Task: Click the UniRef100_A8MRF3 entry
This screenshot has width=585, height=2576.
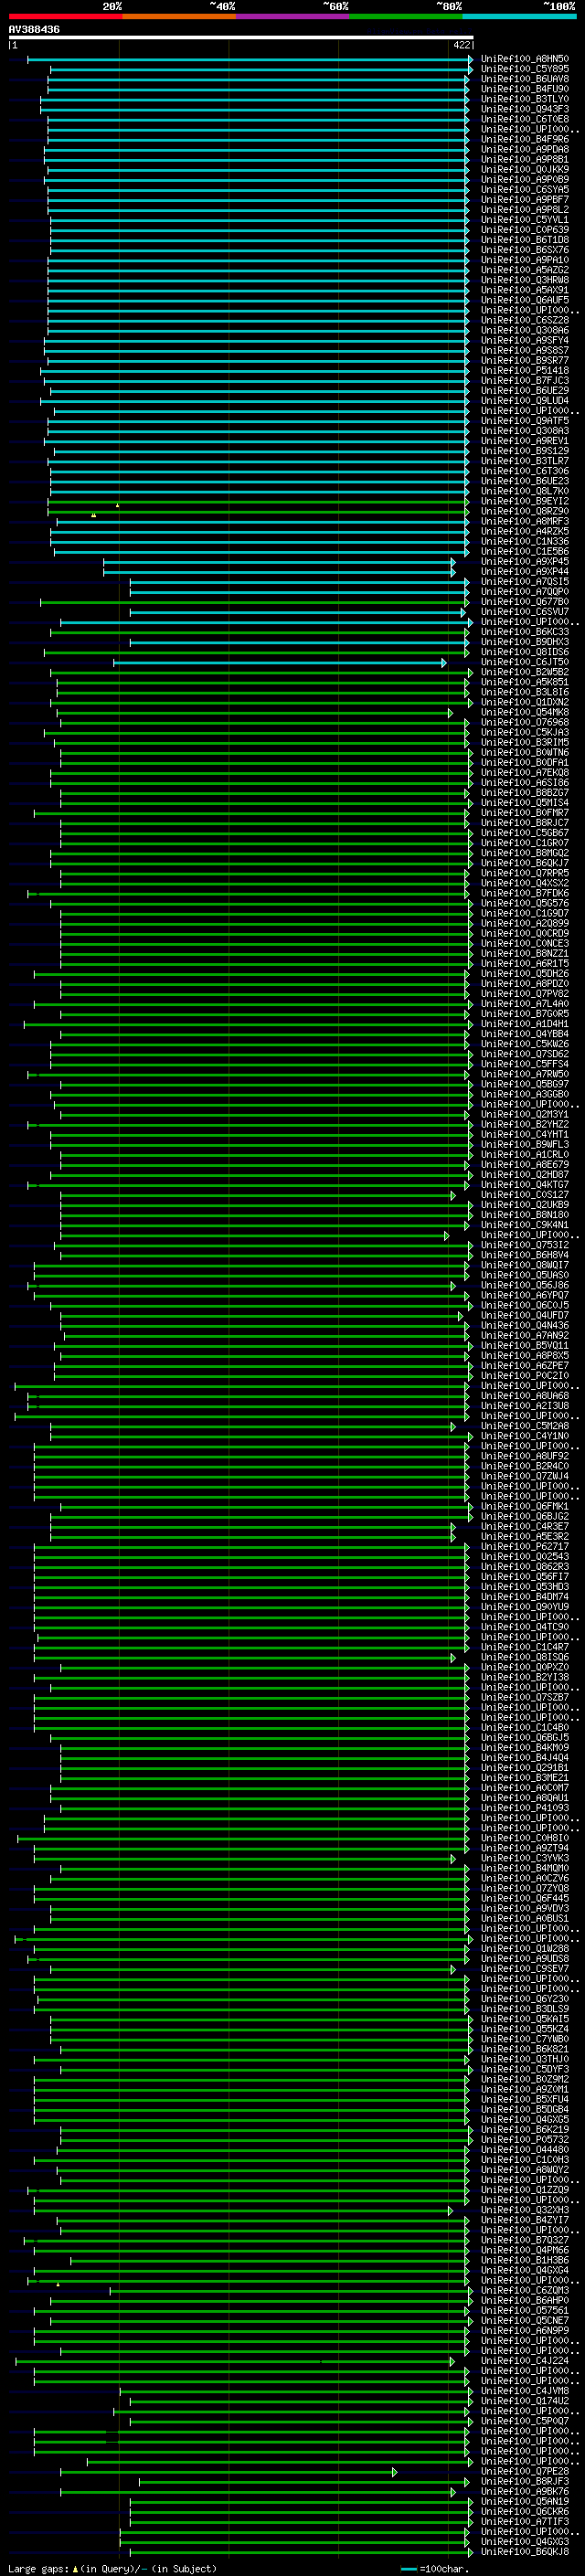Action: click(x=524, y=521)
